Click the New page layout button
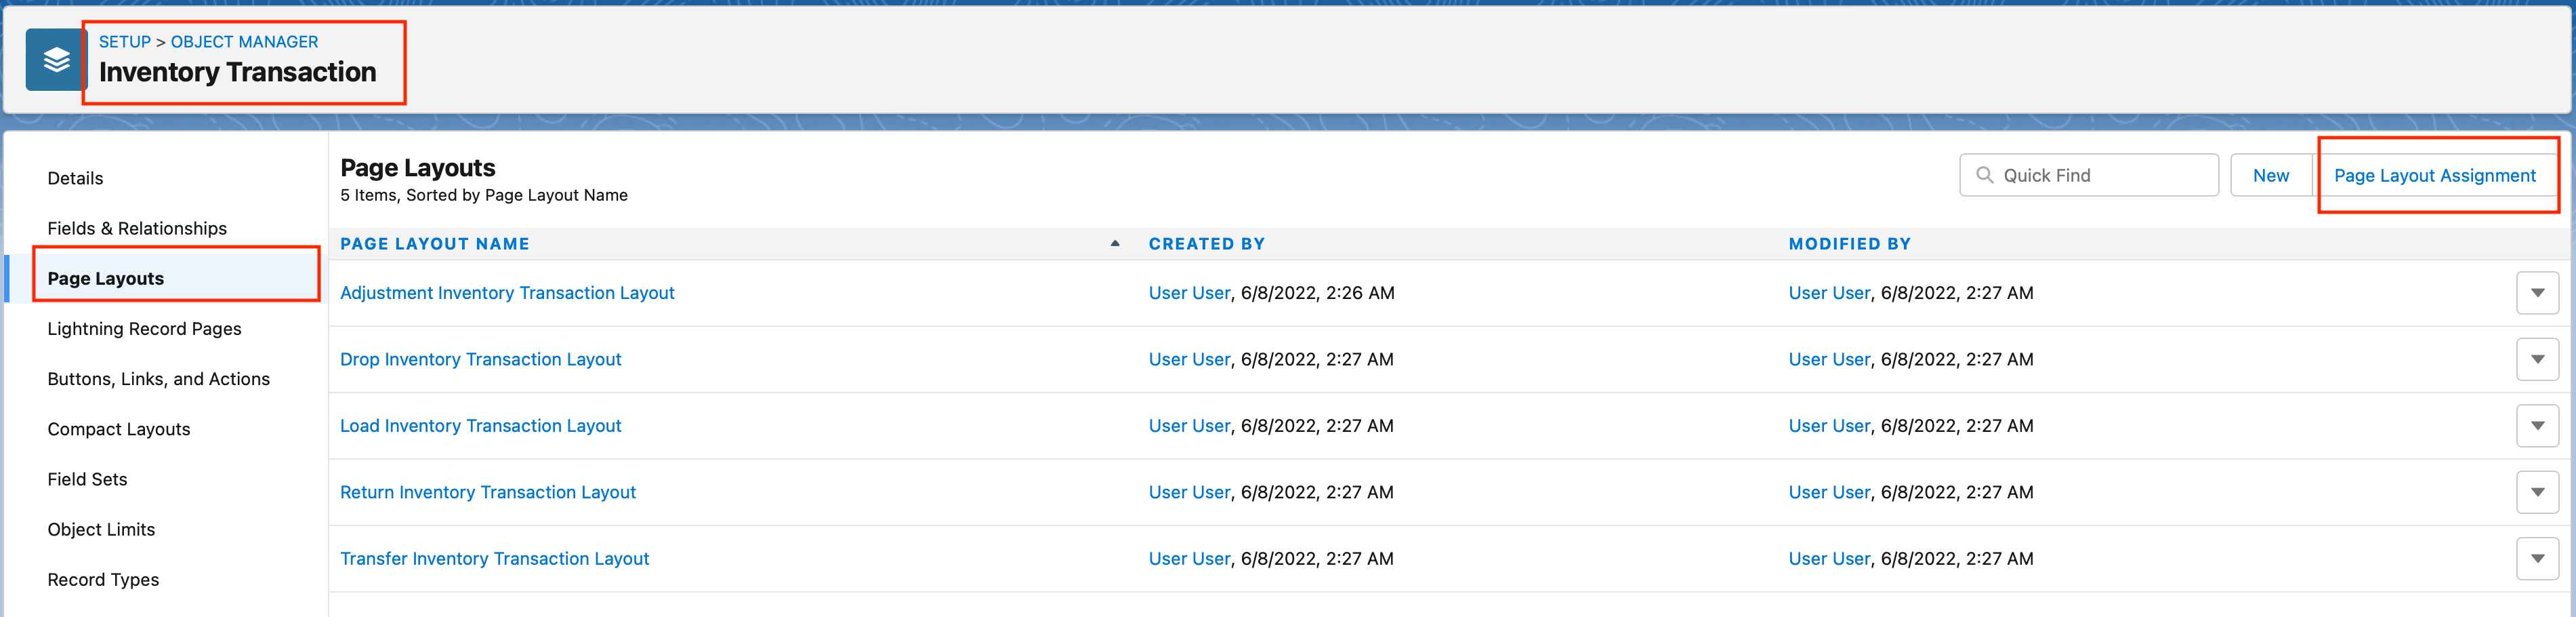2576x617 pixels. click(x=2270, y=176)
